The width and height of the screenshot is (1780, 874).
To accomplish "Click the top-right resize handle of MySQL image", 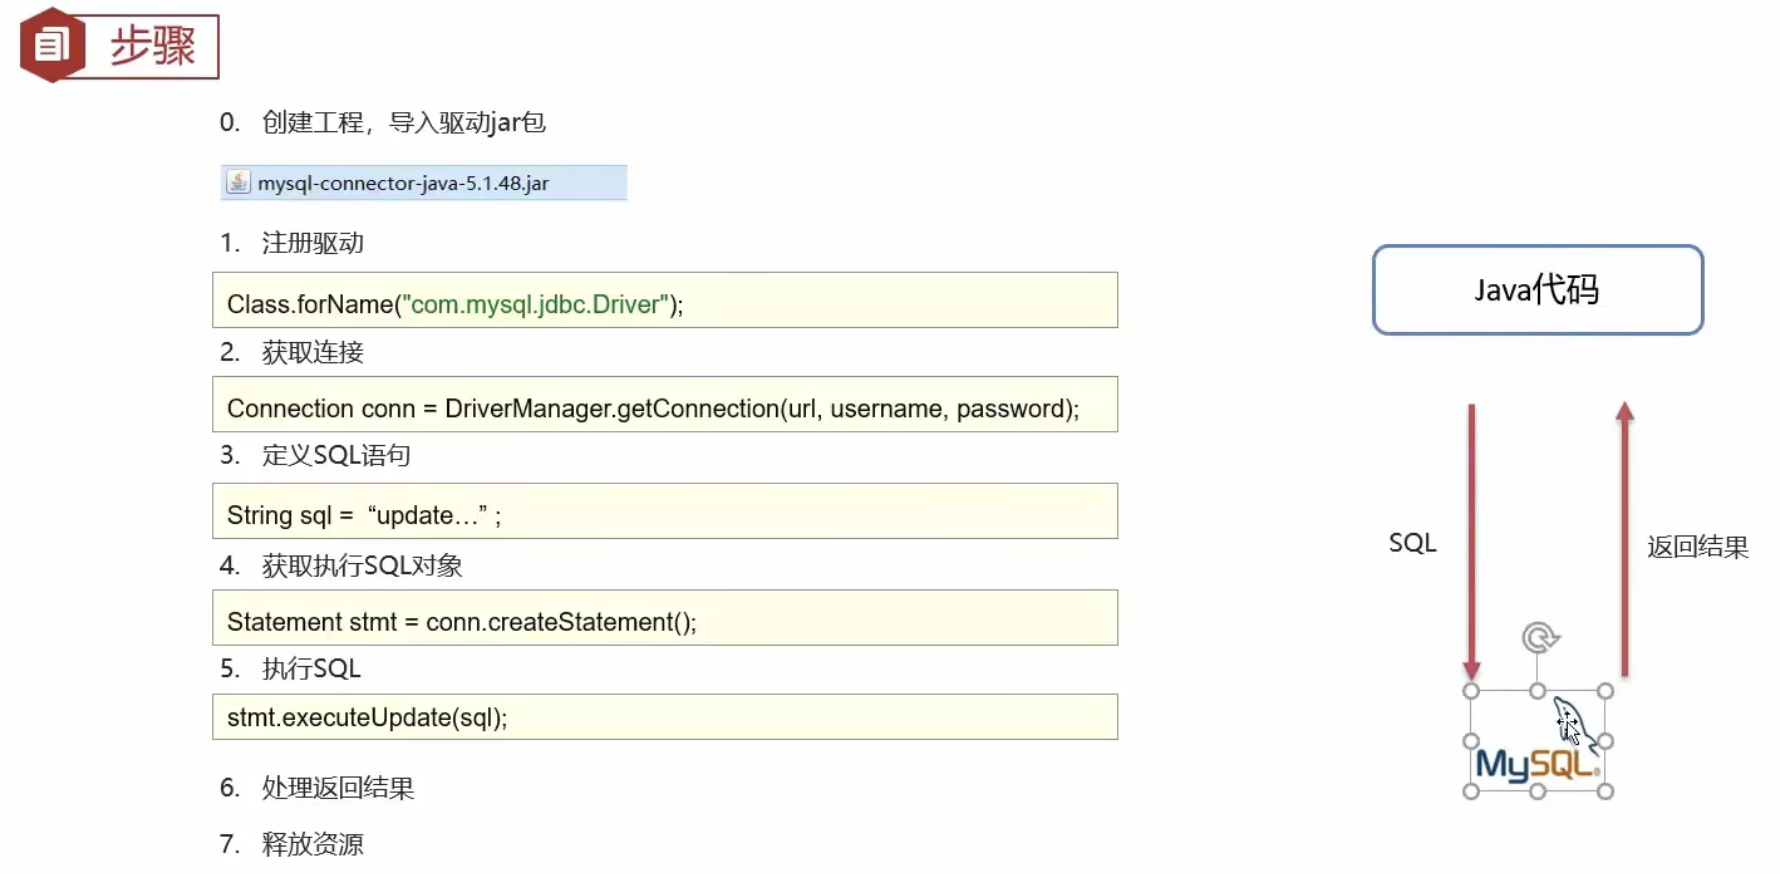I will point(1605,691).
